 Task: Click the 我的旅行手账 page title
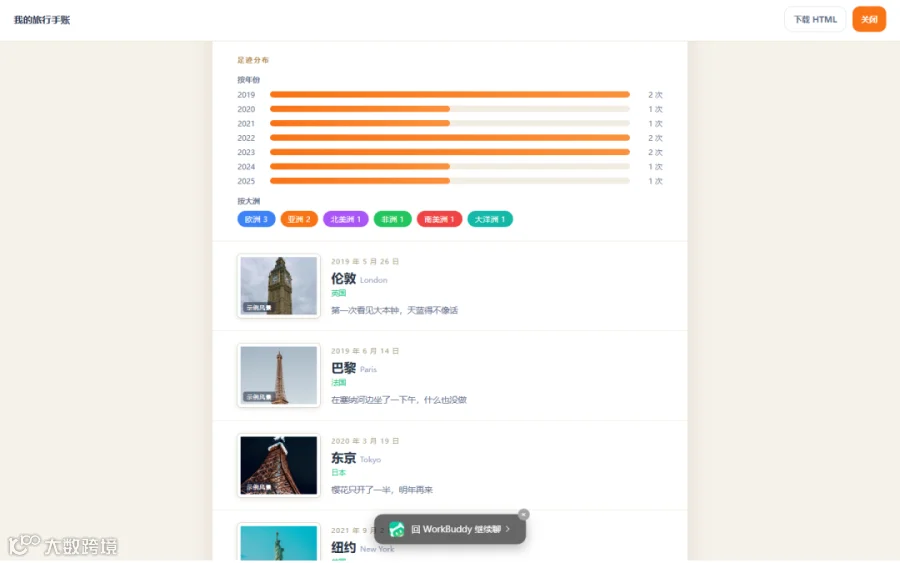(42, 20)
